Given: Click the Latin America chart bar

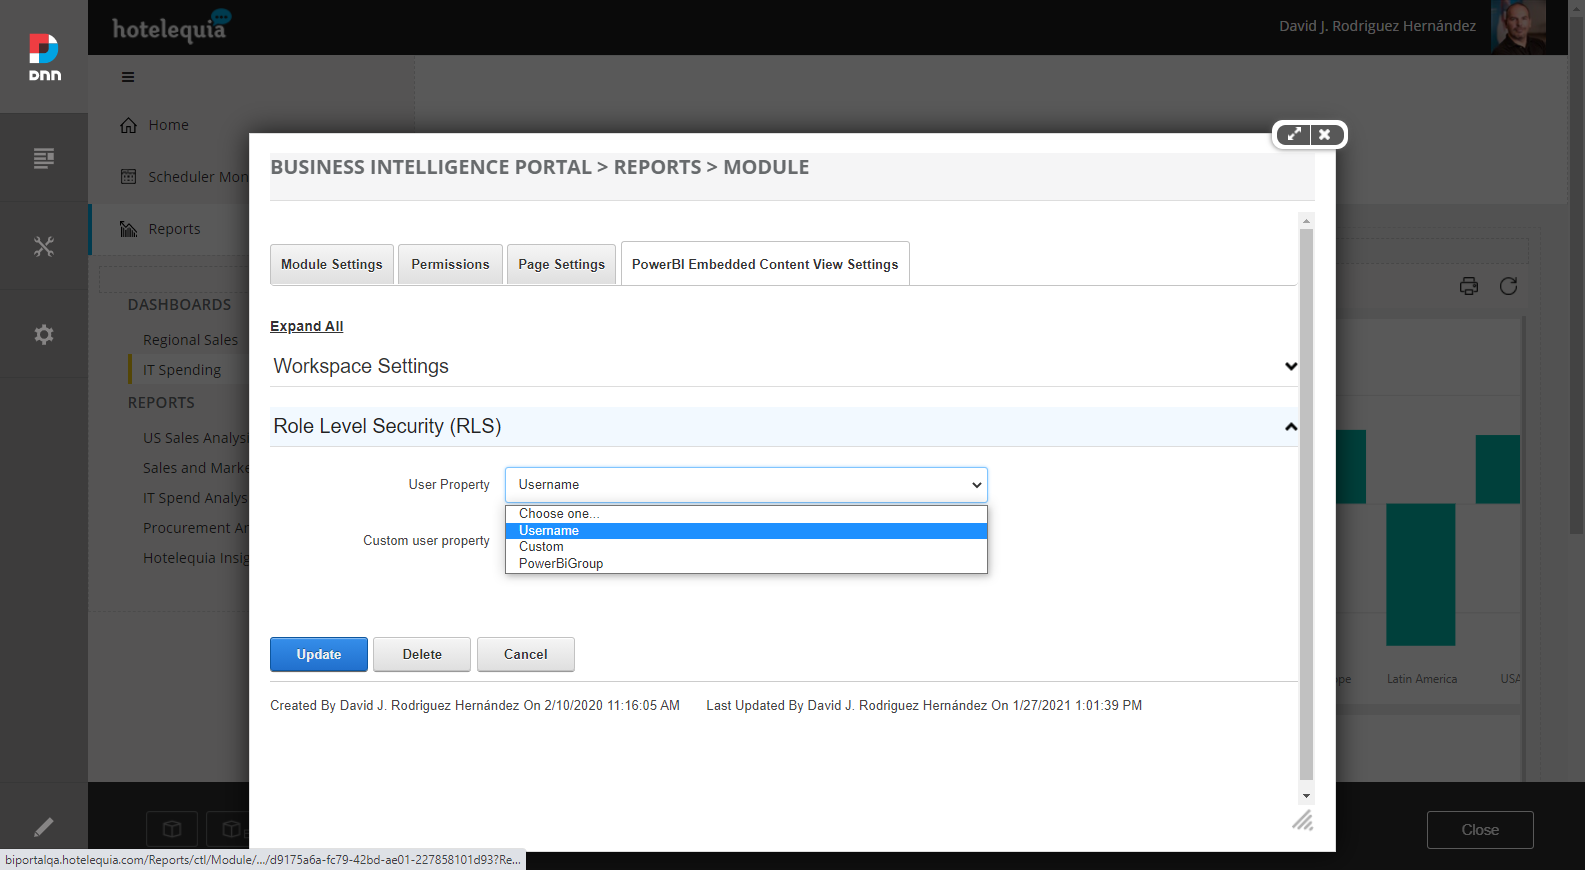Looking at the screenshot, I should [x=1420, y=574].
